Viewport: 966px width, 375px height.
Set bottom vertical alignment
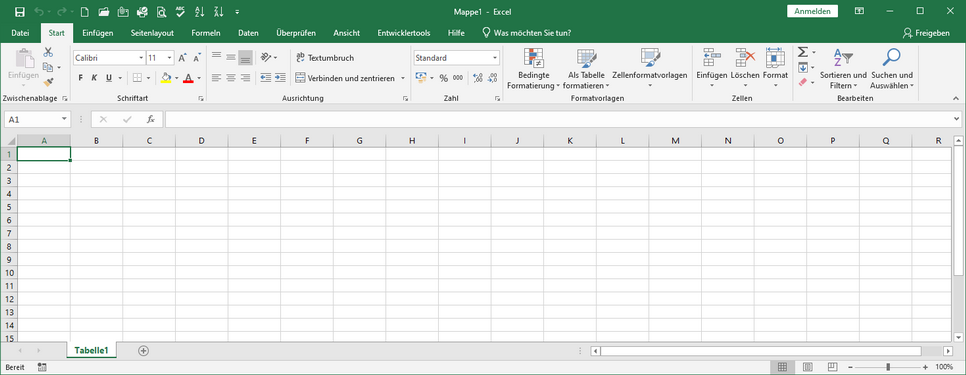click(x=245, y=57)
